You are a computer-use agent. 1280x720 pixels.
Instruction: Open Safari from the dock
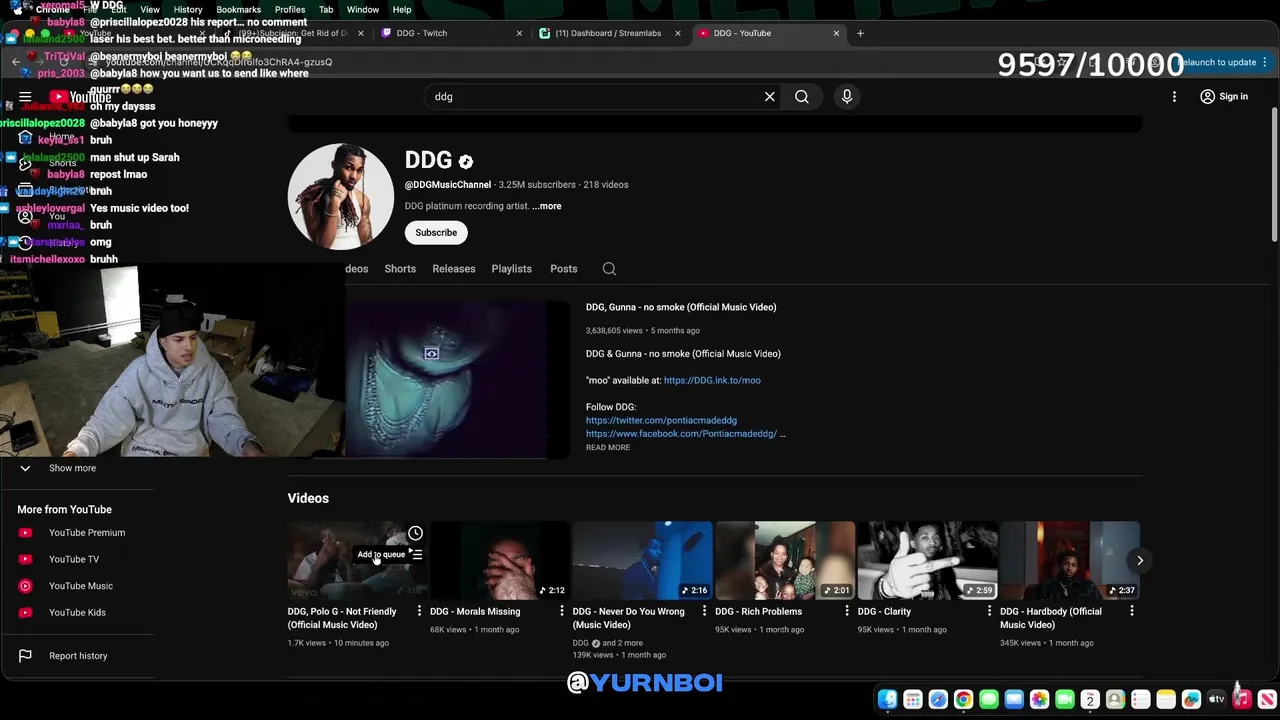(x=938, y=699)
